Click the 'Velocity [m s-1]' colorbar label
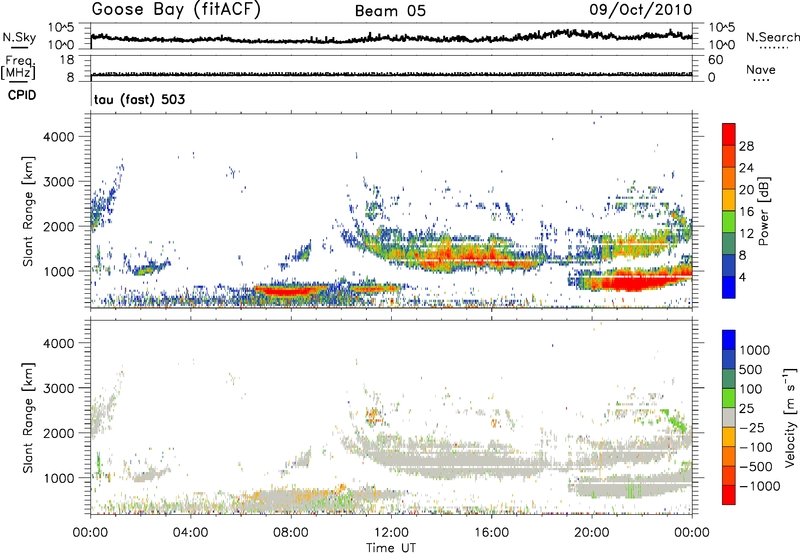This screenshot has width=800, height=554. (x=790, y=416)
